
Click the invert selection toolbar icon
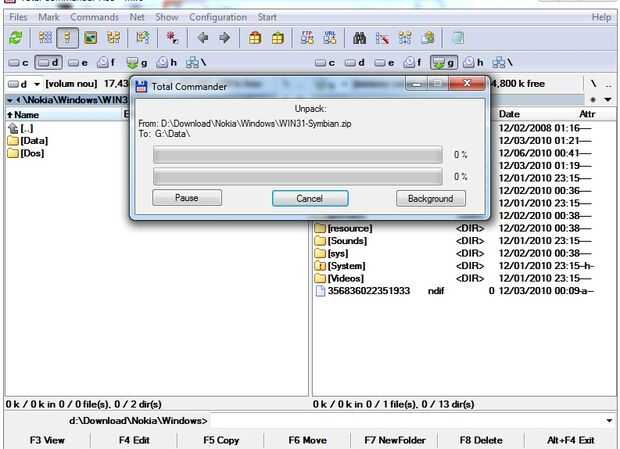143,38
